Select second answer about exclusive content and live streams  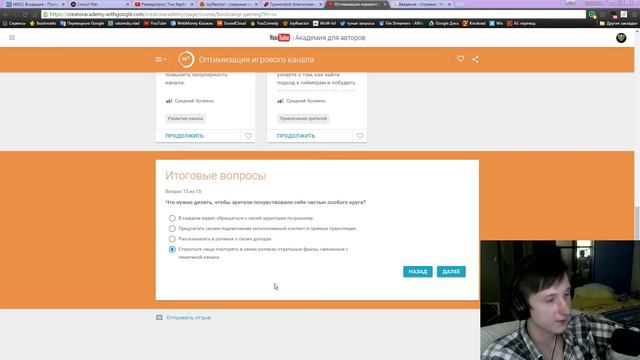(x=172, y=229)
